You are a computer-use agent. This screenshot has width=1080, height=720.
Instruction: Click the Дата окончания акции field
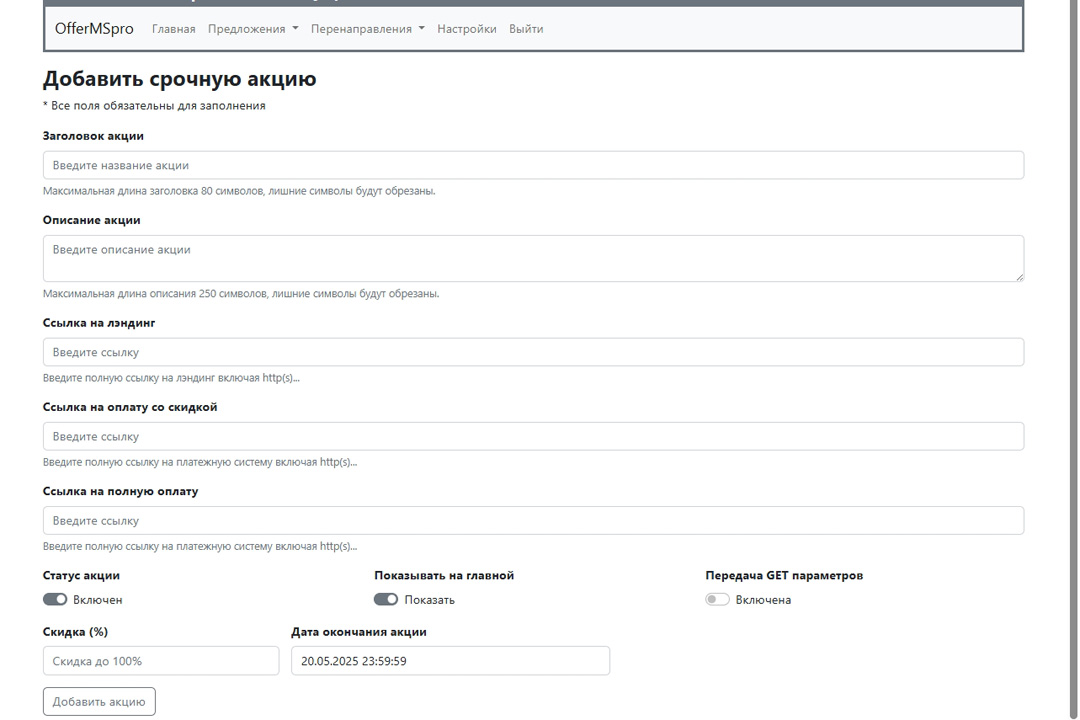pos(450,661)
